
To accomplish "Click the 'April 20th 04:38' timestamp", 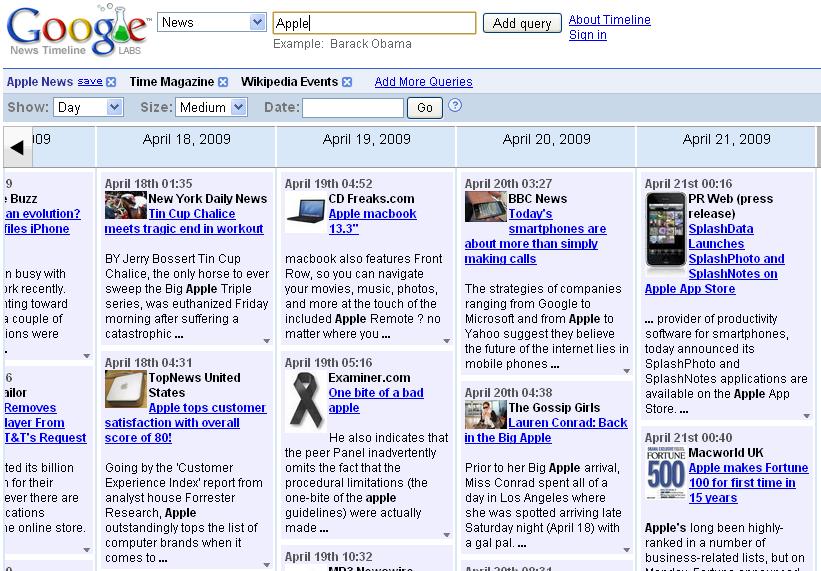I will click(508, 393).
